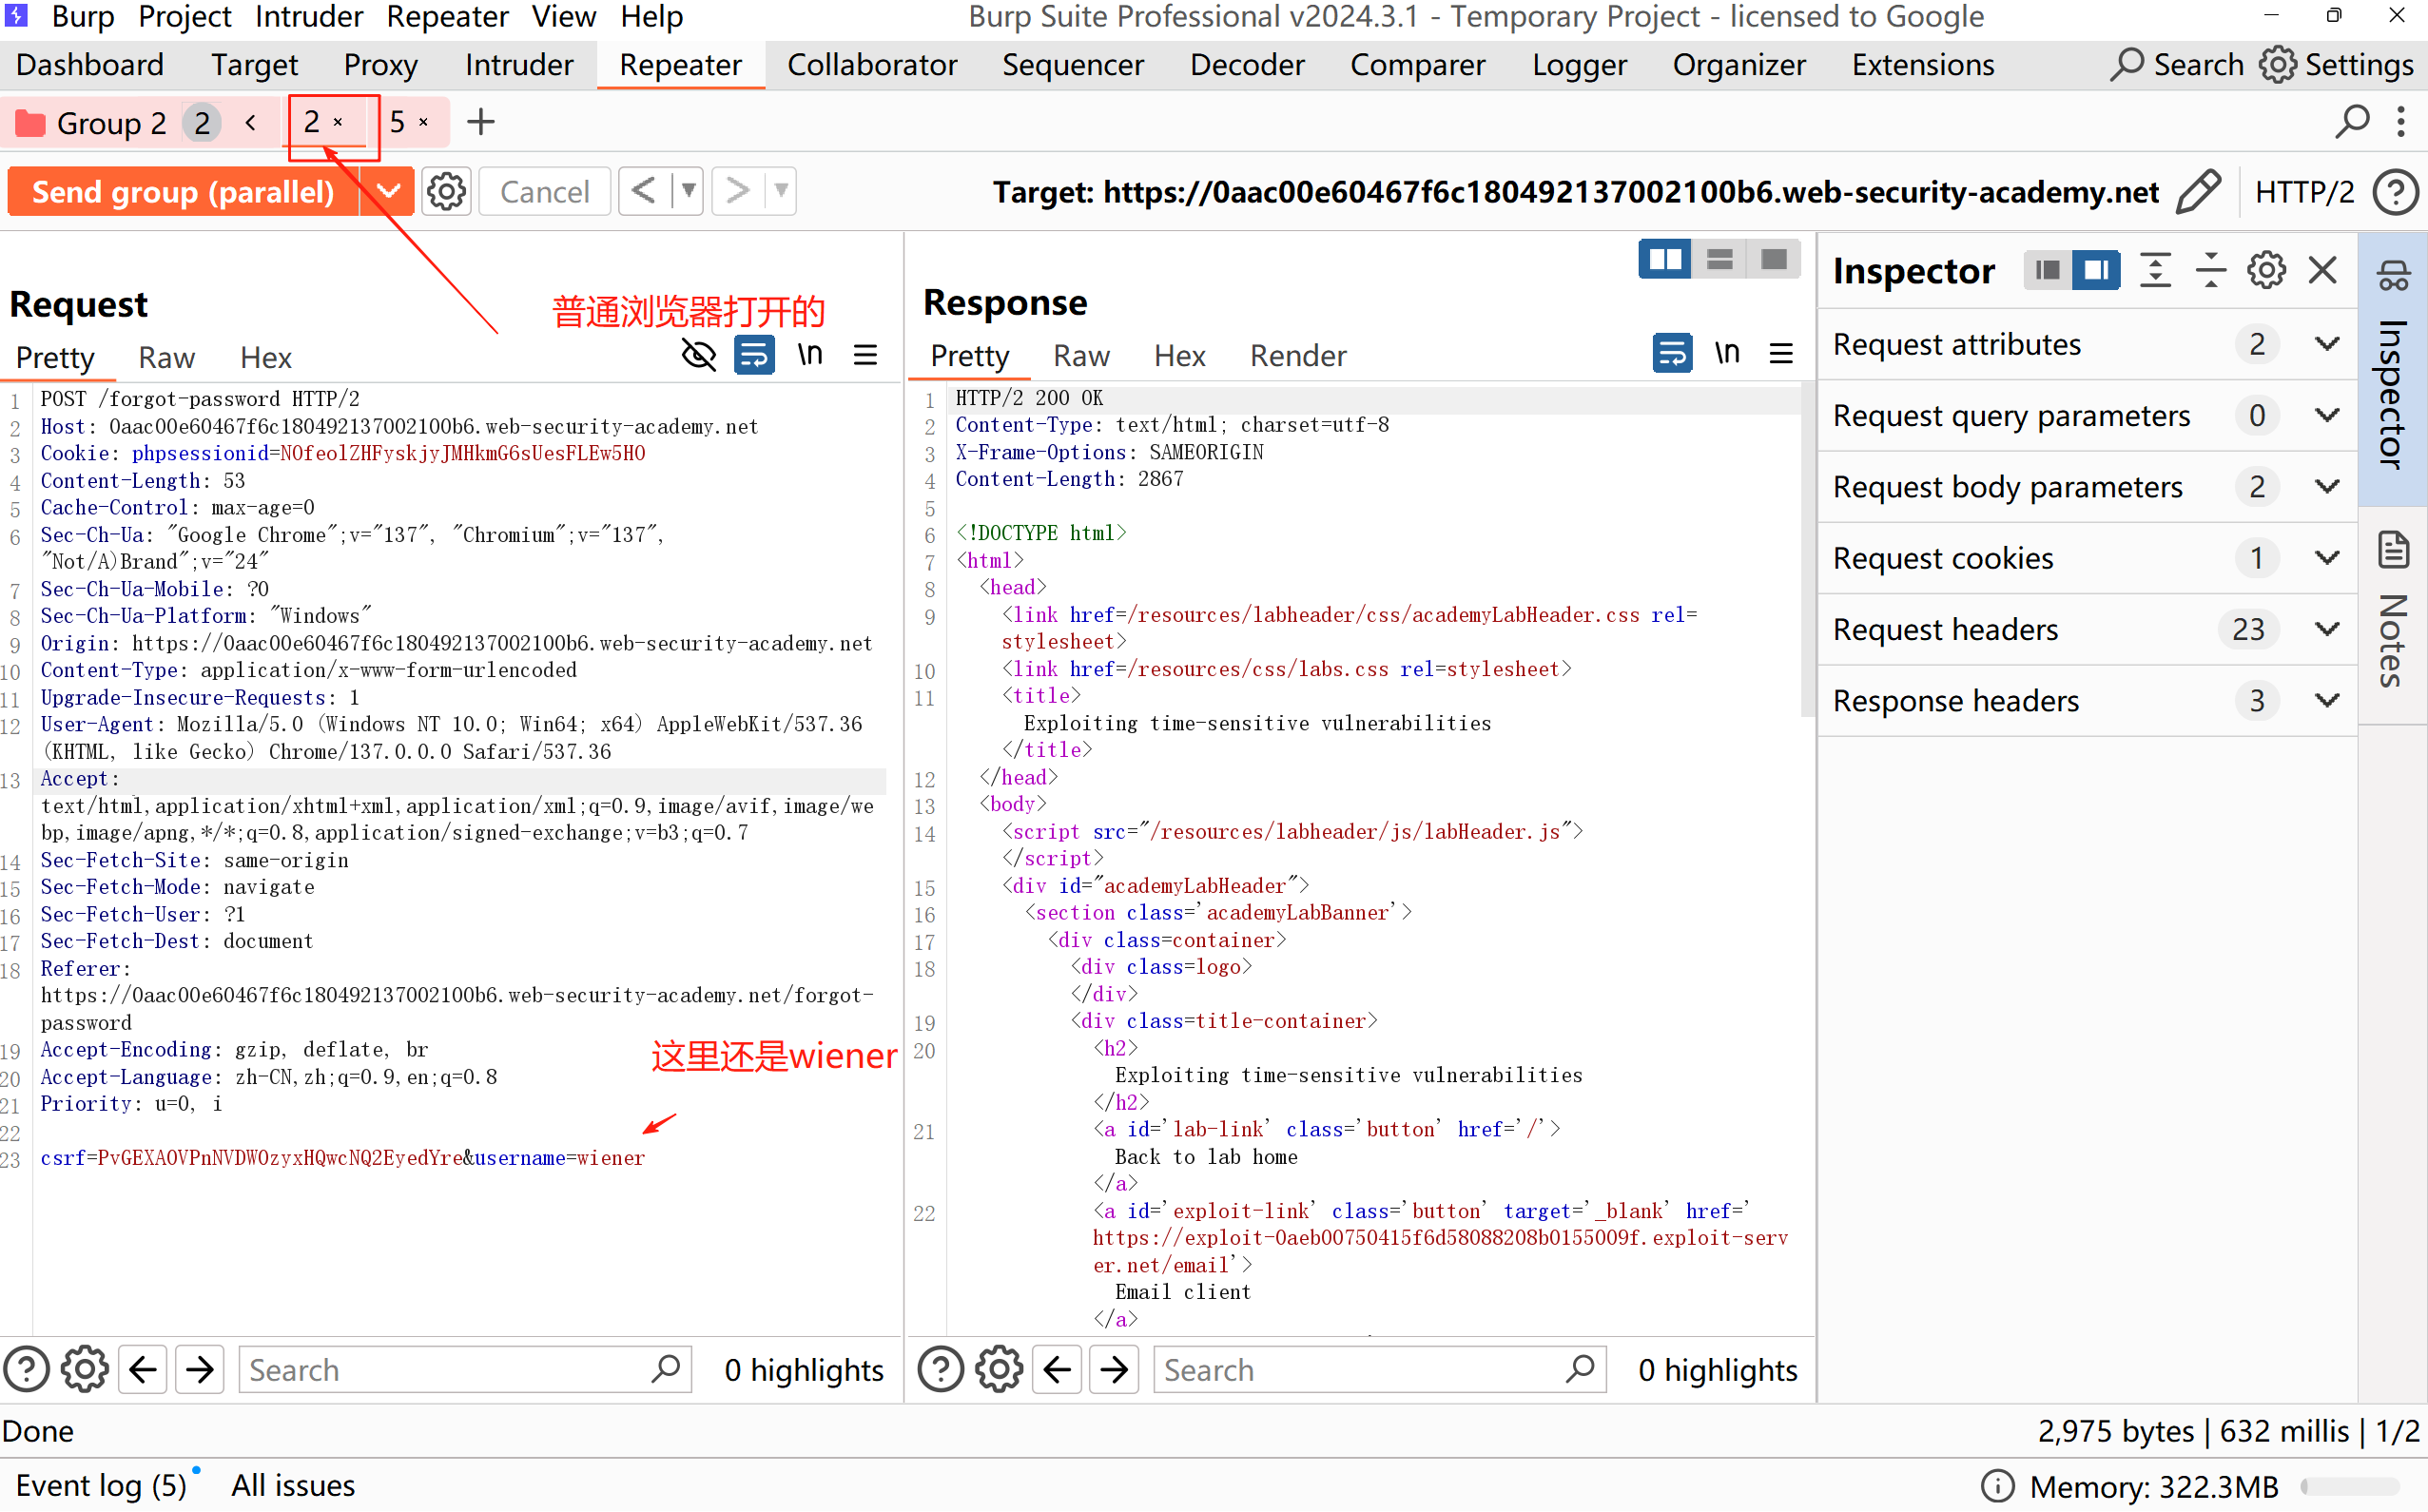
Task: Open the Render tab in Response
Action: point(1297,356)
